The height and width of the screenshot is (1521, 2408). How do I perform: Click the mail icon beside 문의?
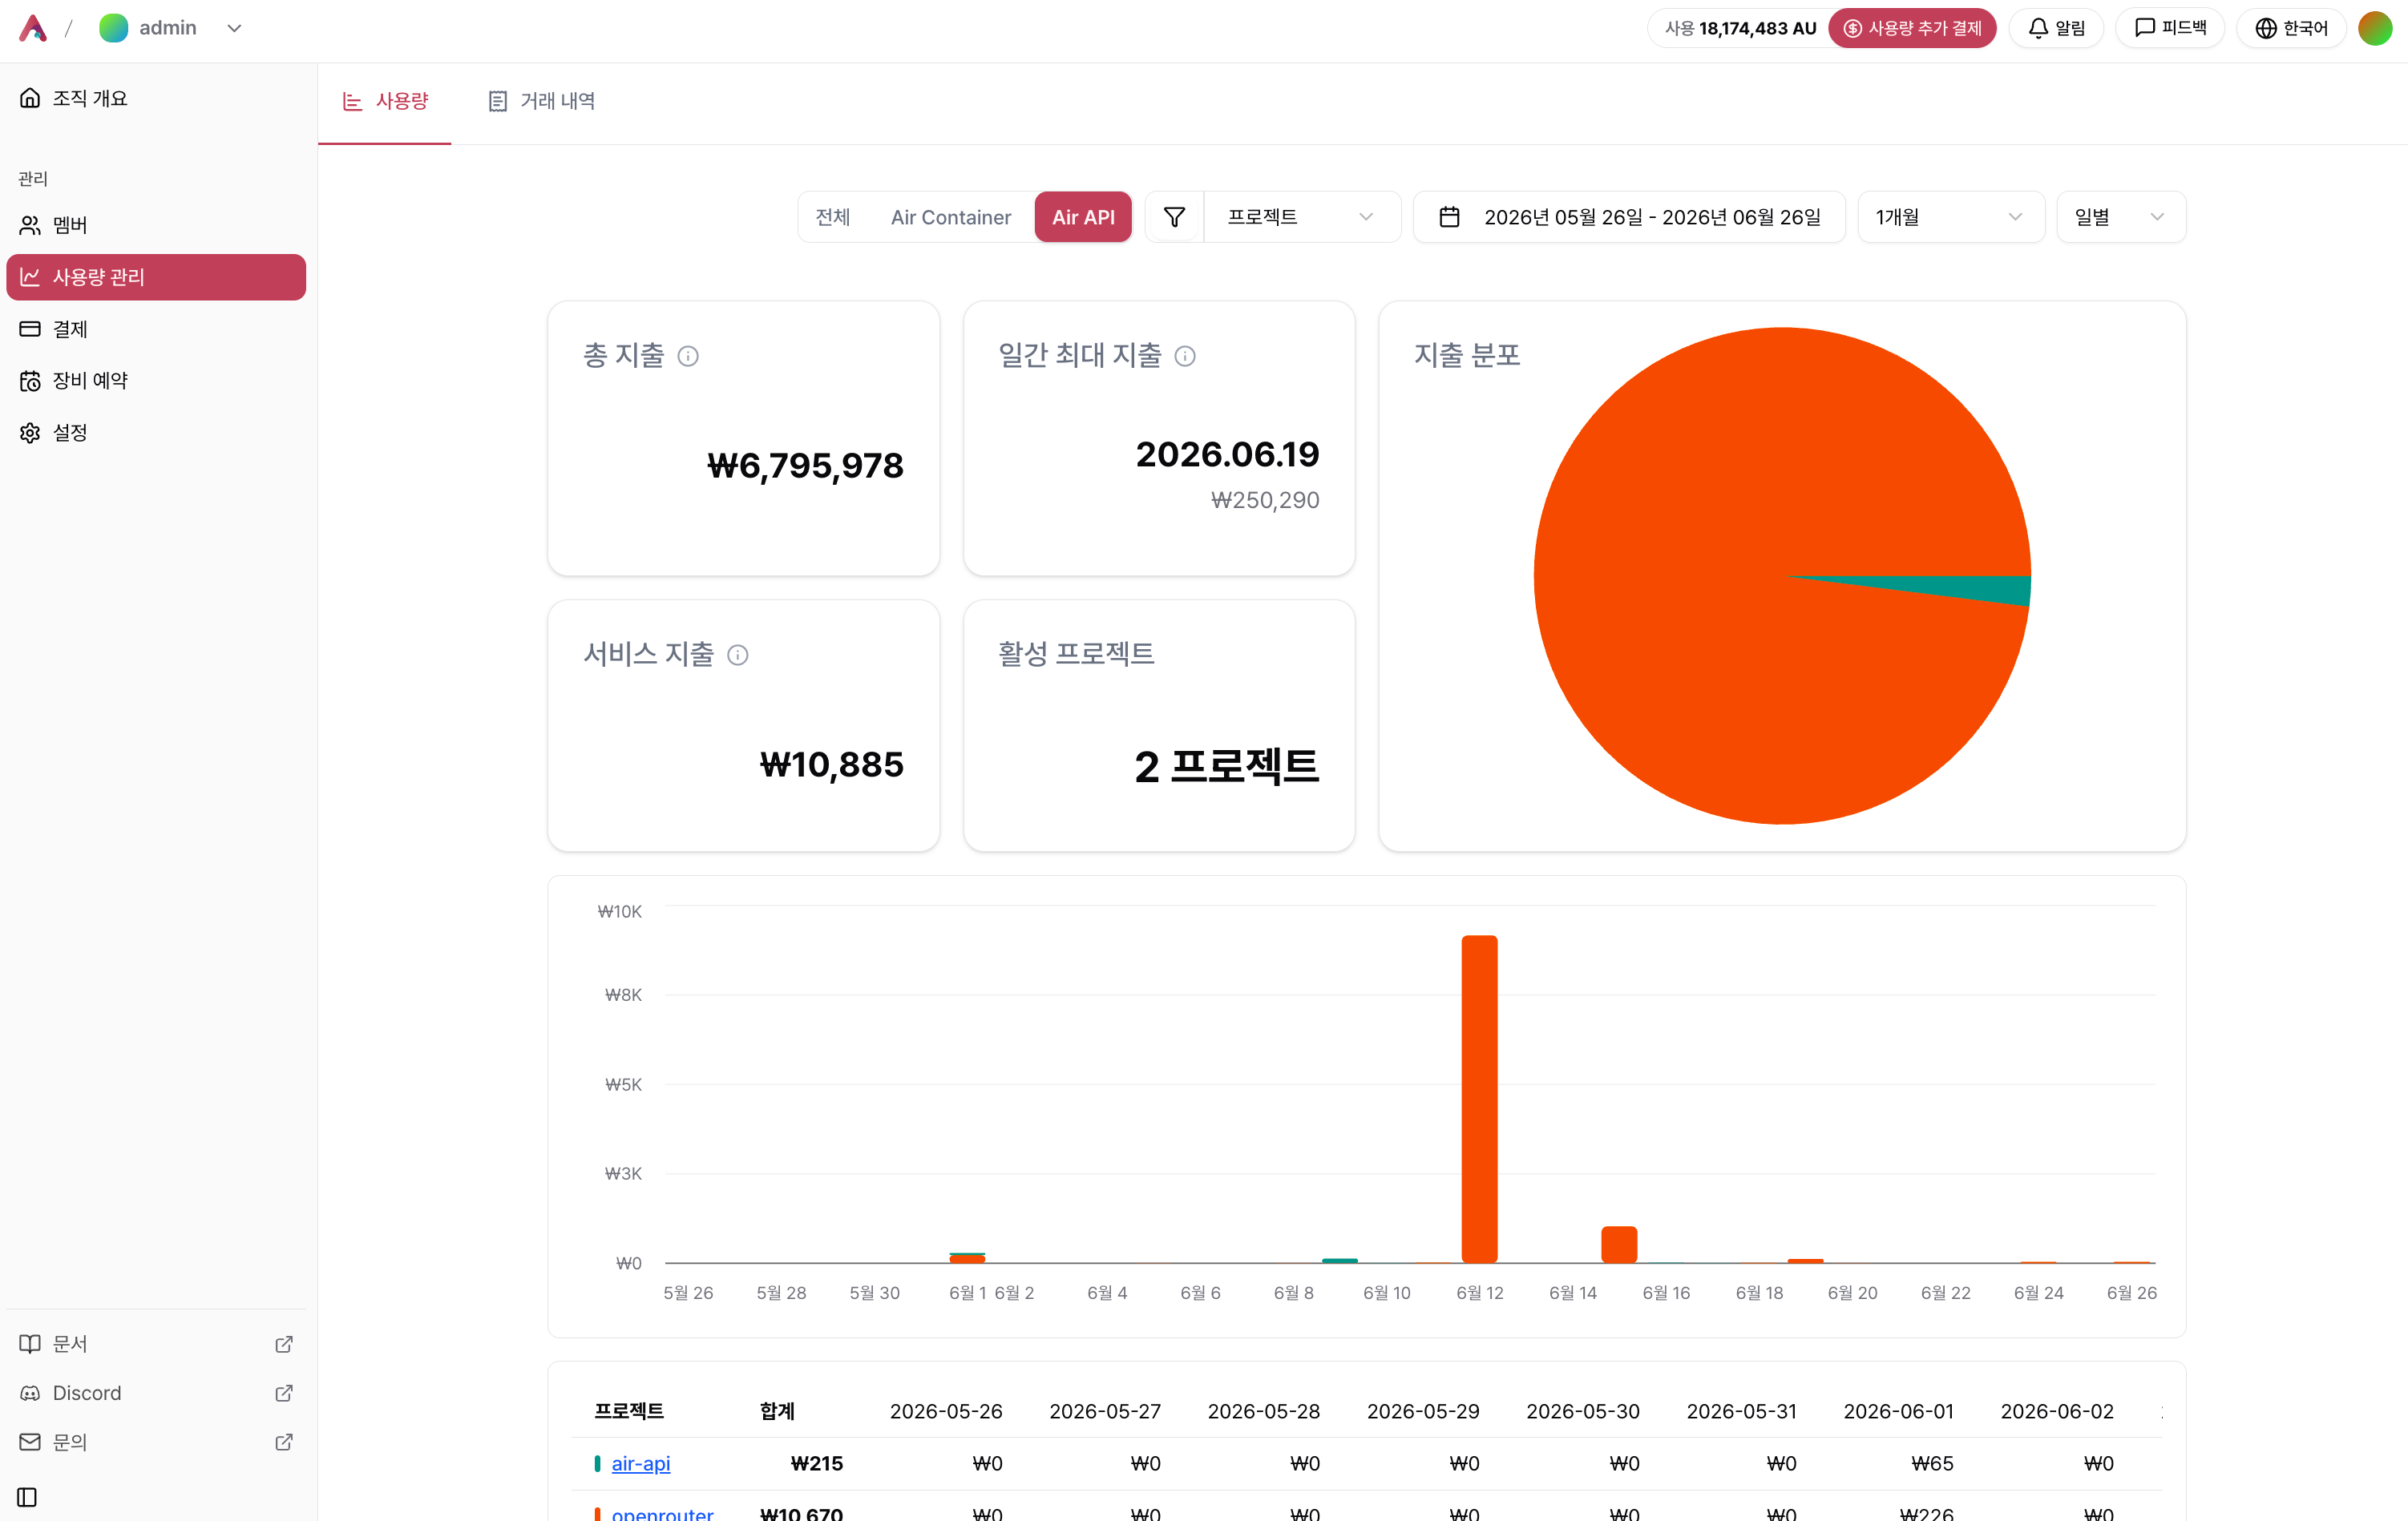click(x=30, y=1442)
